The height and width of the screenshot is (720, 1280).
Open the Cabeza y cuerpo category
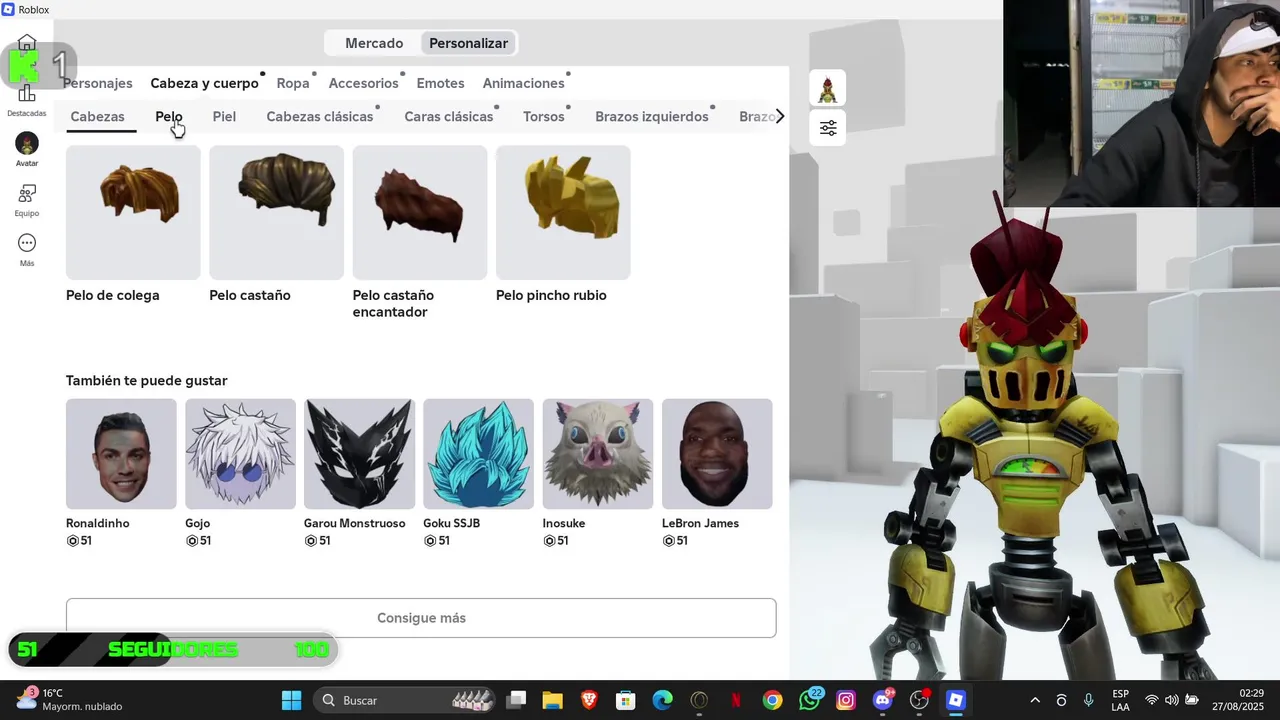point(204,83)
